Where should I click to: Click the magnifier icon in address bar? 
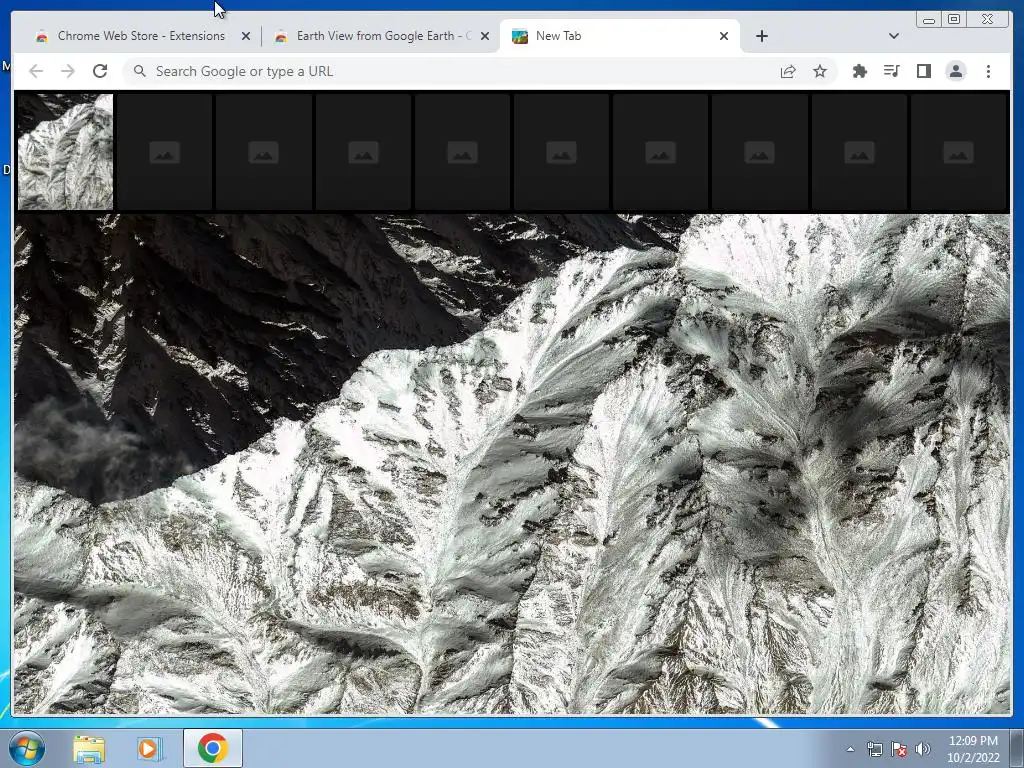[x=140, y=71]
